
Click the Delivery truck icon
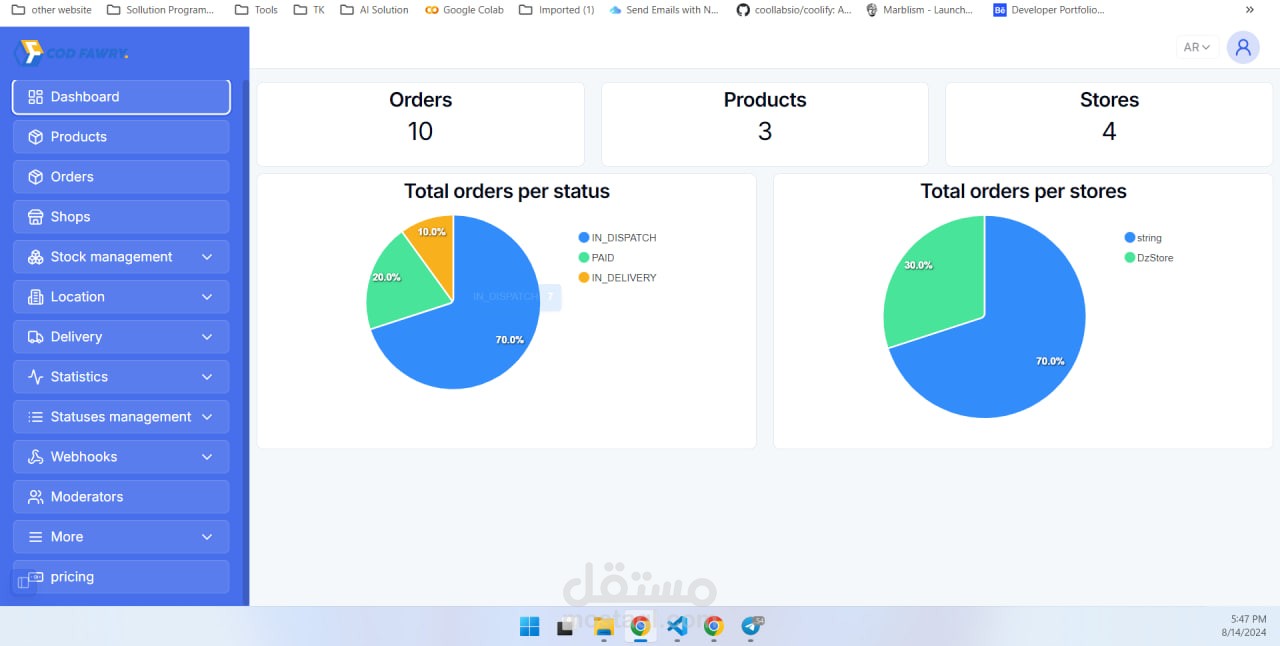point(35,337)
